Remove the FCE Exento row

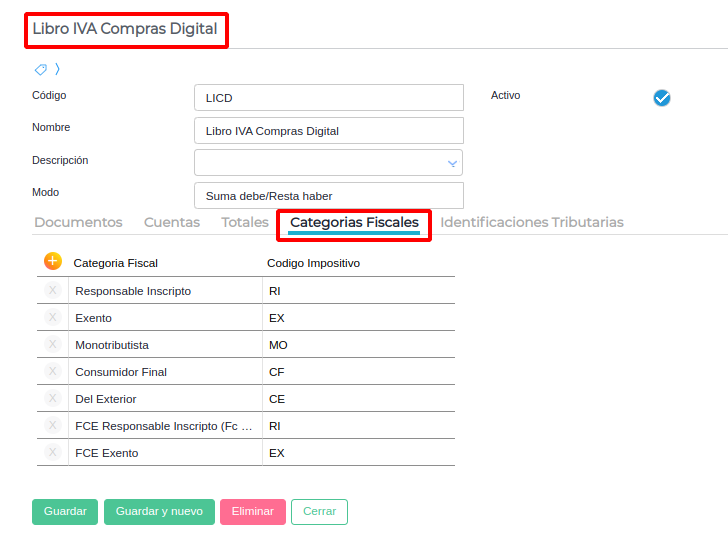[53, 453]
